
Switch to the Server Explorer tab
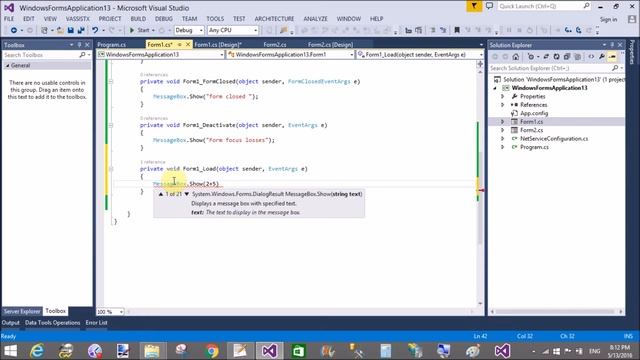[22, 311]
